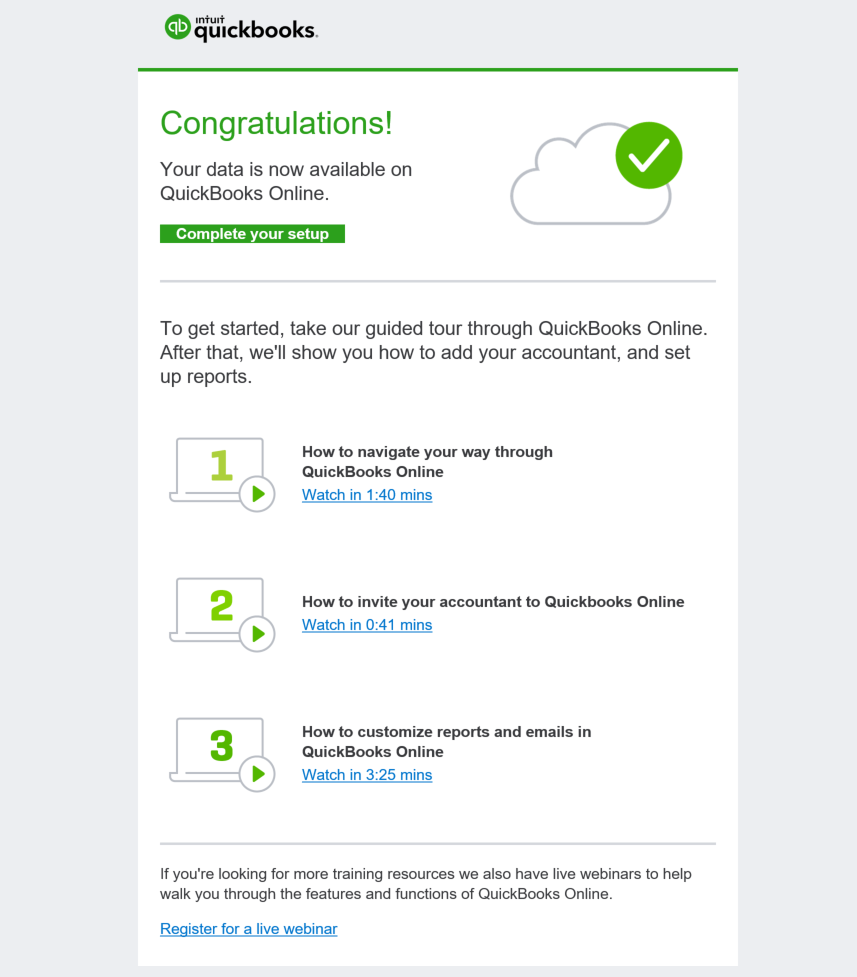Click Watch in 1:40 mins link
Screen dimensions: 857x977
(x=366, y=495)
